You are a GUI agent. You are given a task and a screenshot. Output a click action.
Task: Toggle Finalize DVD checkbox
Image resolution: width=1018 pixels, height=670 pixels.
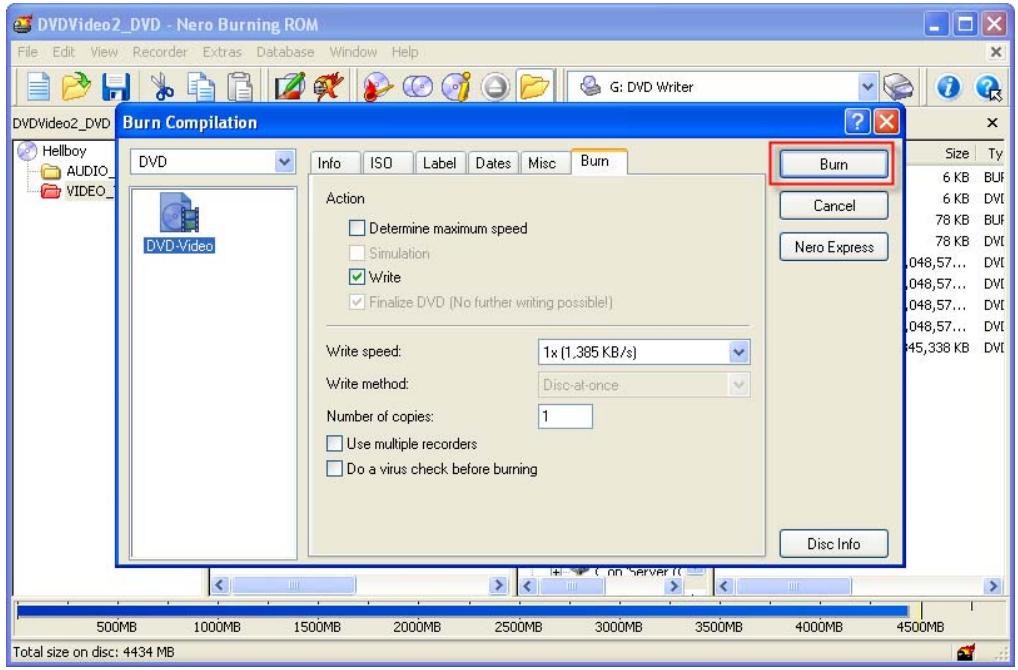[x=357, y=302]
